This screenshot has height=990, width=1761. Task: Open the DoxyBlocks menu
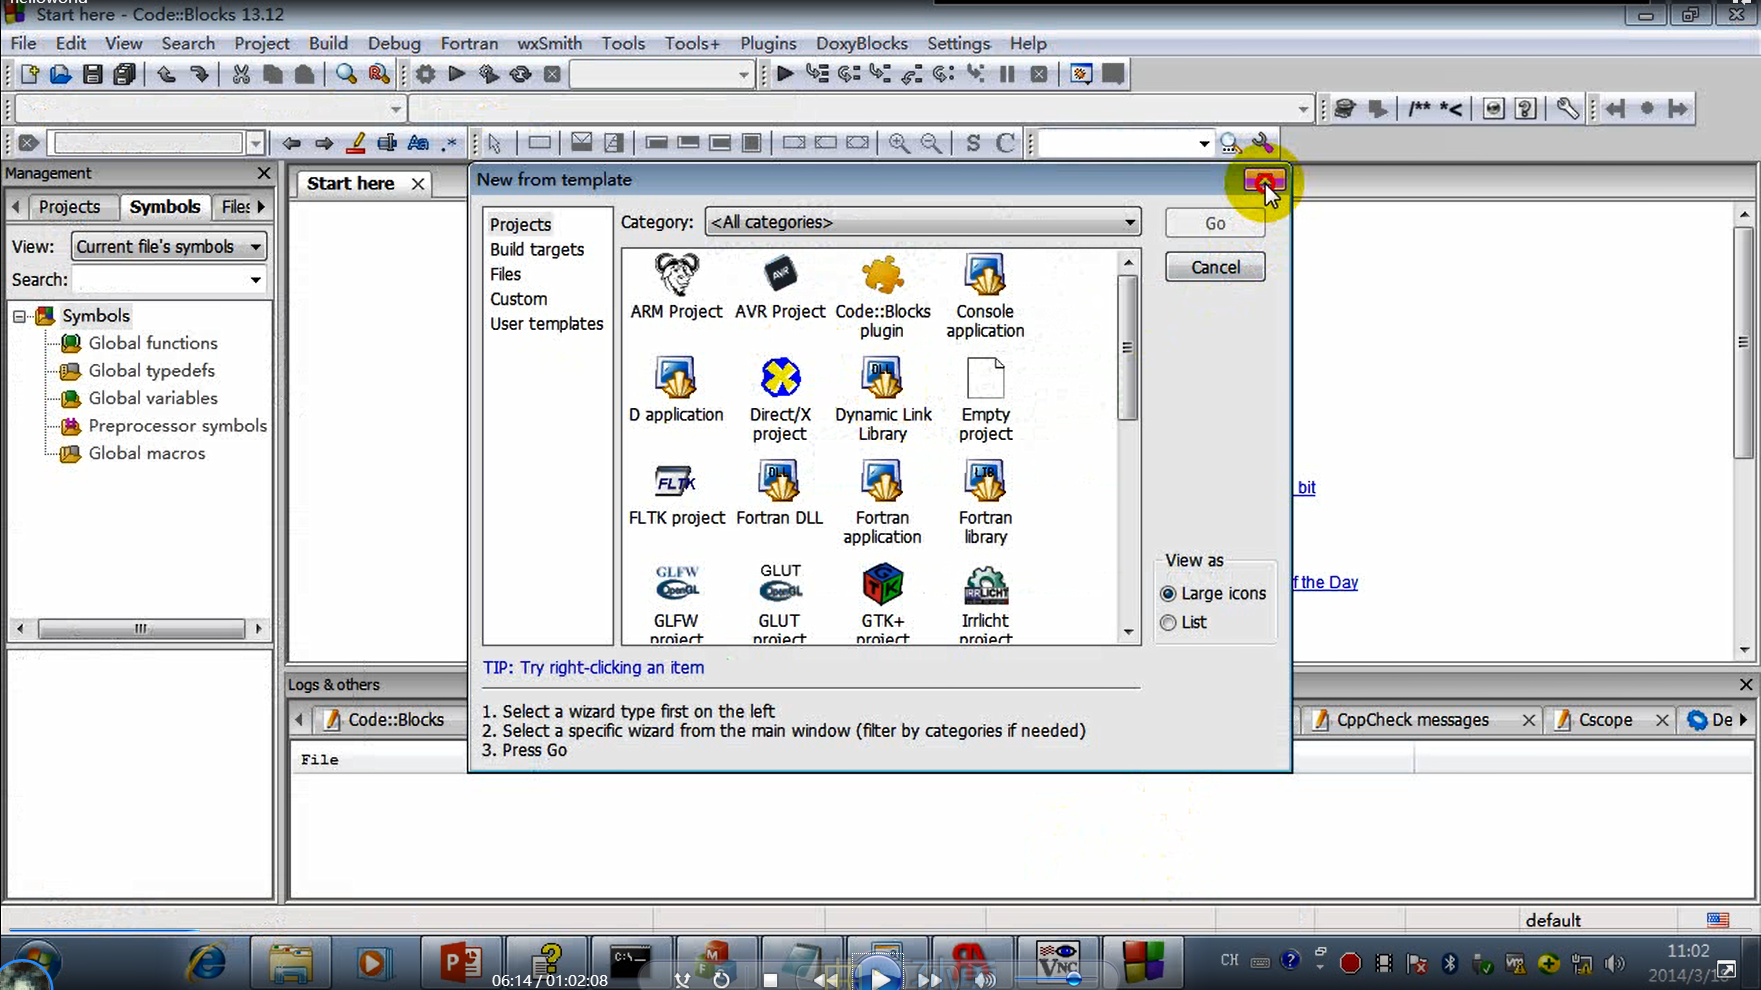tap(861, 43)
